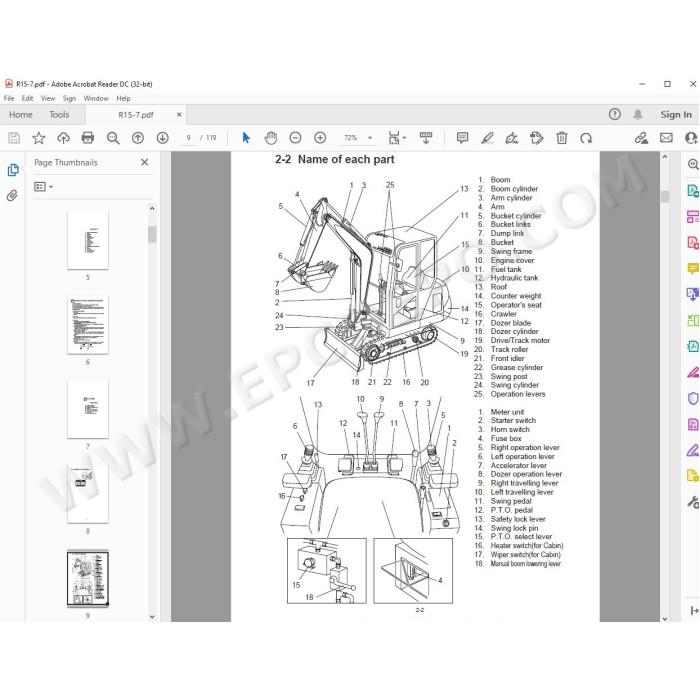This screenshot has height=700, width=700.
Task: Send file by email envelope icon
Action: coord(666,138)
